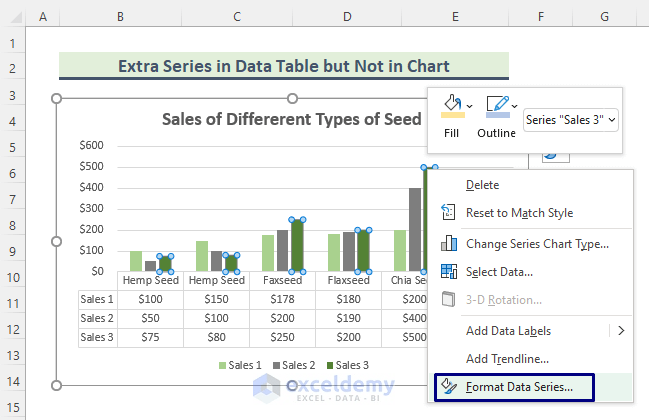Click the $250 data table value
This screenshot has width=649, height=420.
point(282,337)
